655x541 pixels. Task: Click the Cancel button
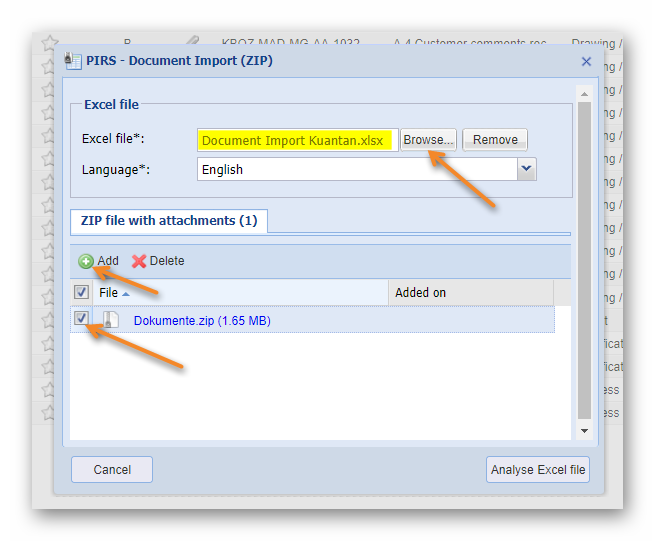112,469
